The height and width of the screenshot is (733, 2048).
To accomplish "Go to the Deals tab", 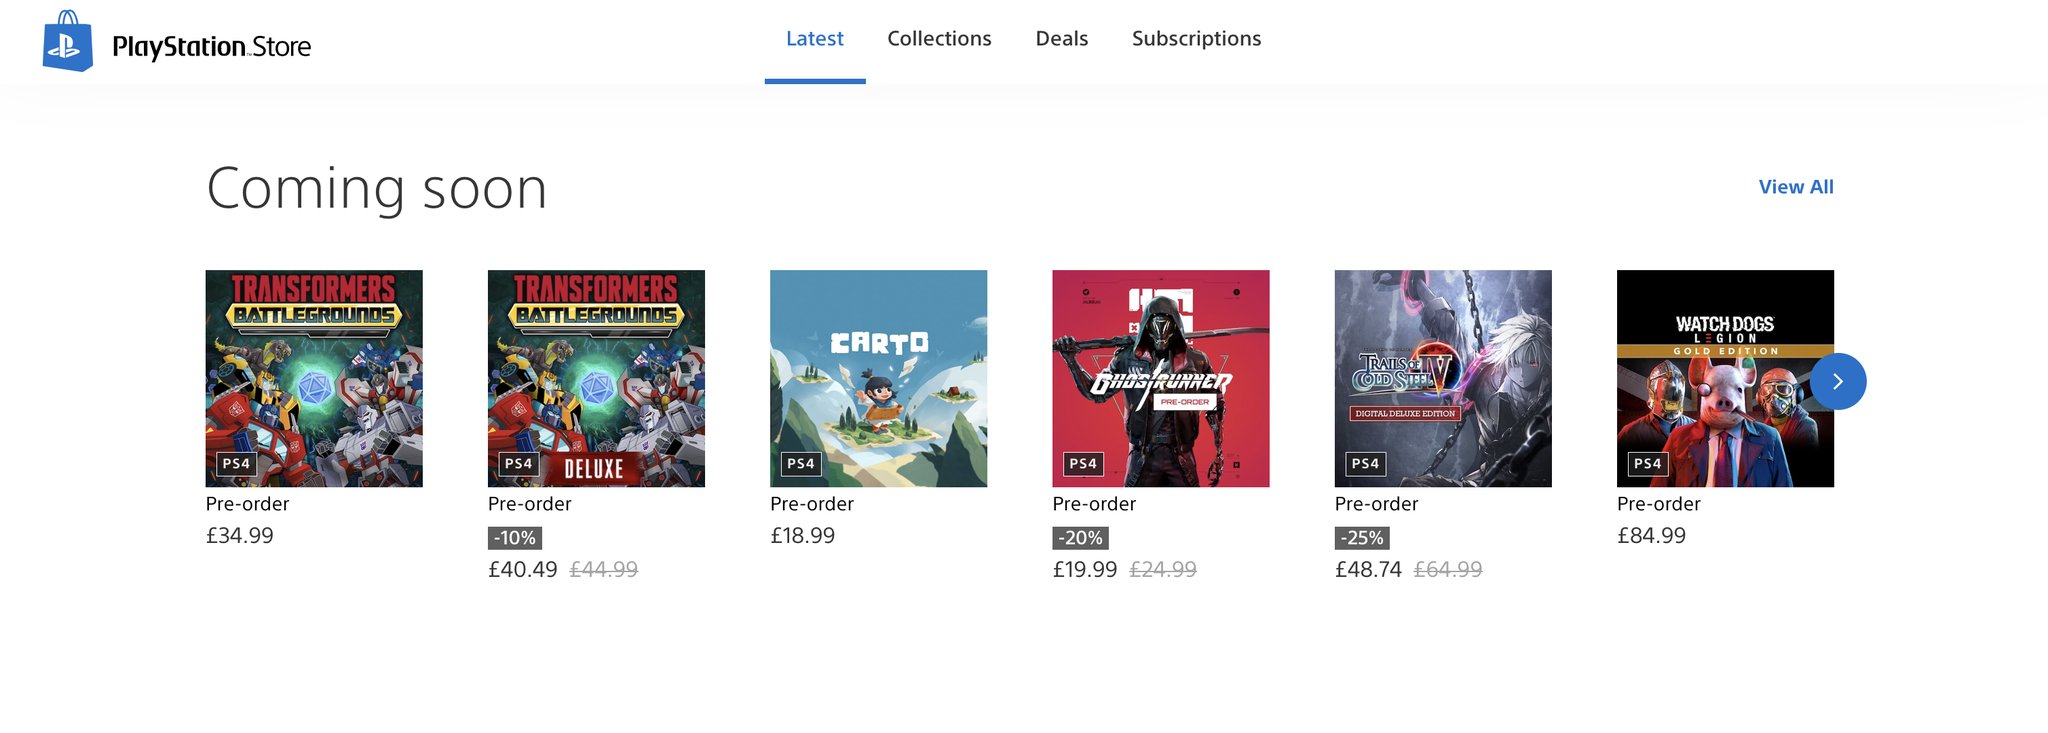I will 1061,39.
